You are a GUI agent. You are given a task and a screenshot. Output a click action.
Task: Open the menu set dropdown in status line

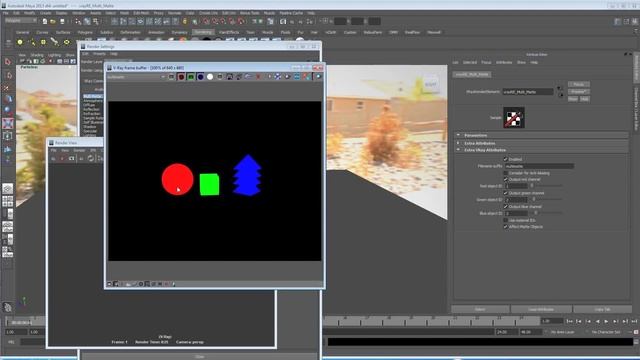tap(20, 20)
